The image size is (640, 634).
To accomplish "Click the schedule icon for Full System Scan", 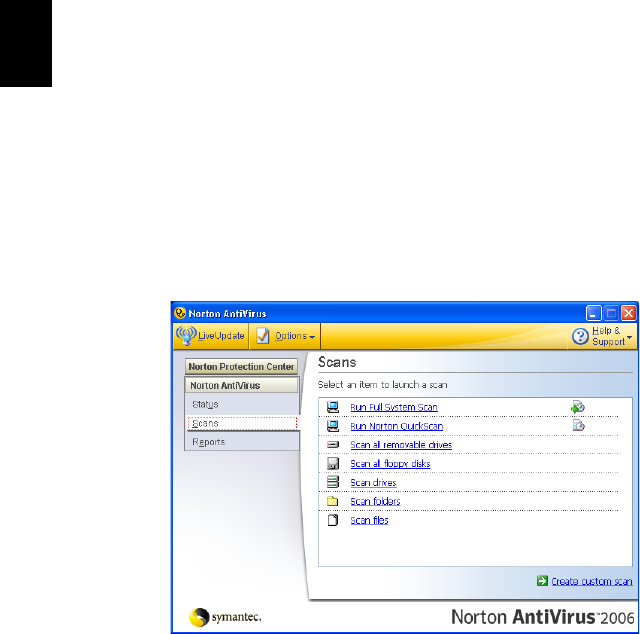I will pyautogui.click(x=578, y=407).
